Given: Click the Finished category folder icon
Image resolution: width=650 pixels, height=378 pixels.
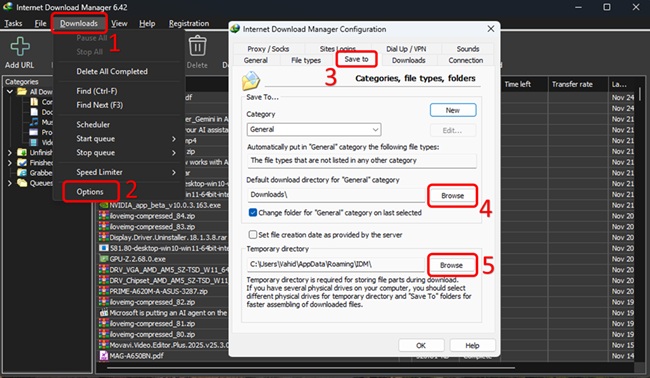Looking at the screenshot, I should click(x=22, y=162).
